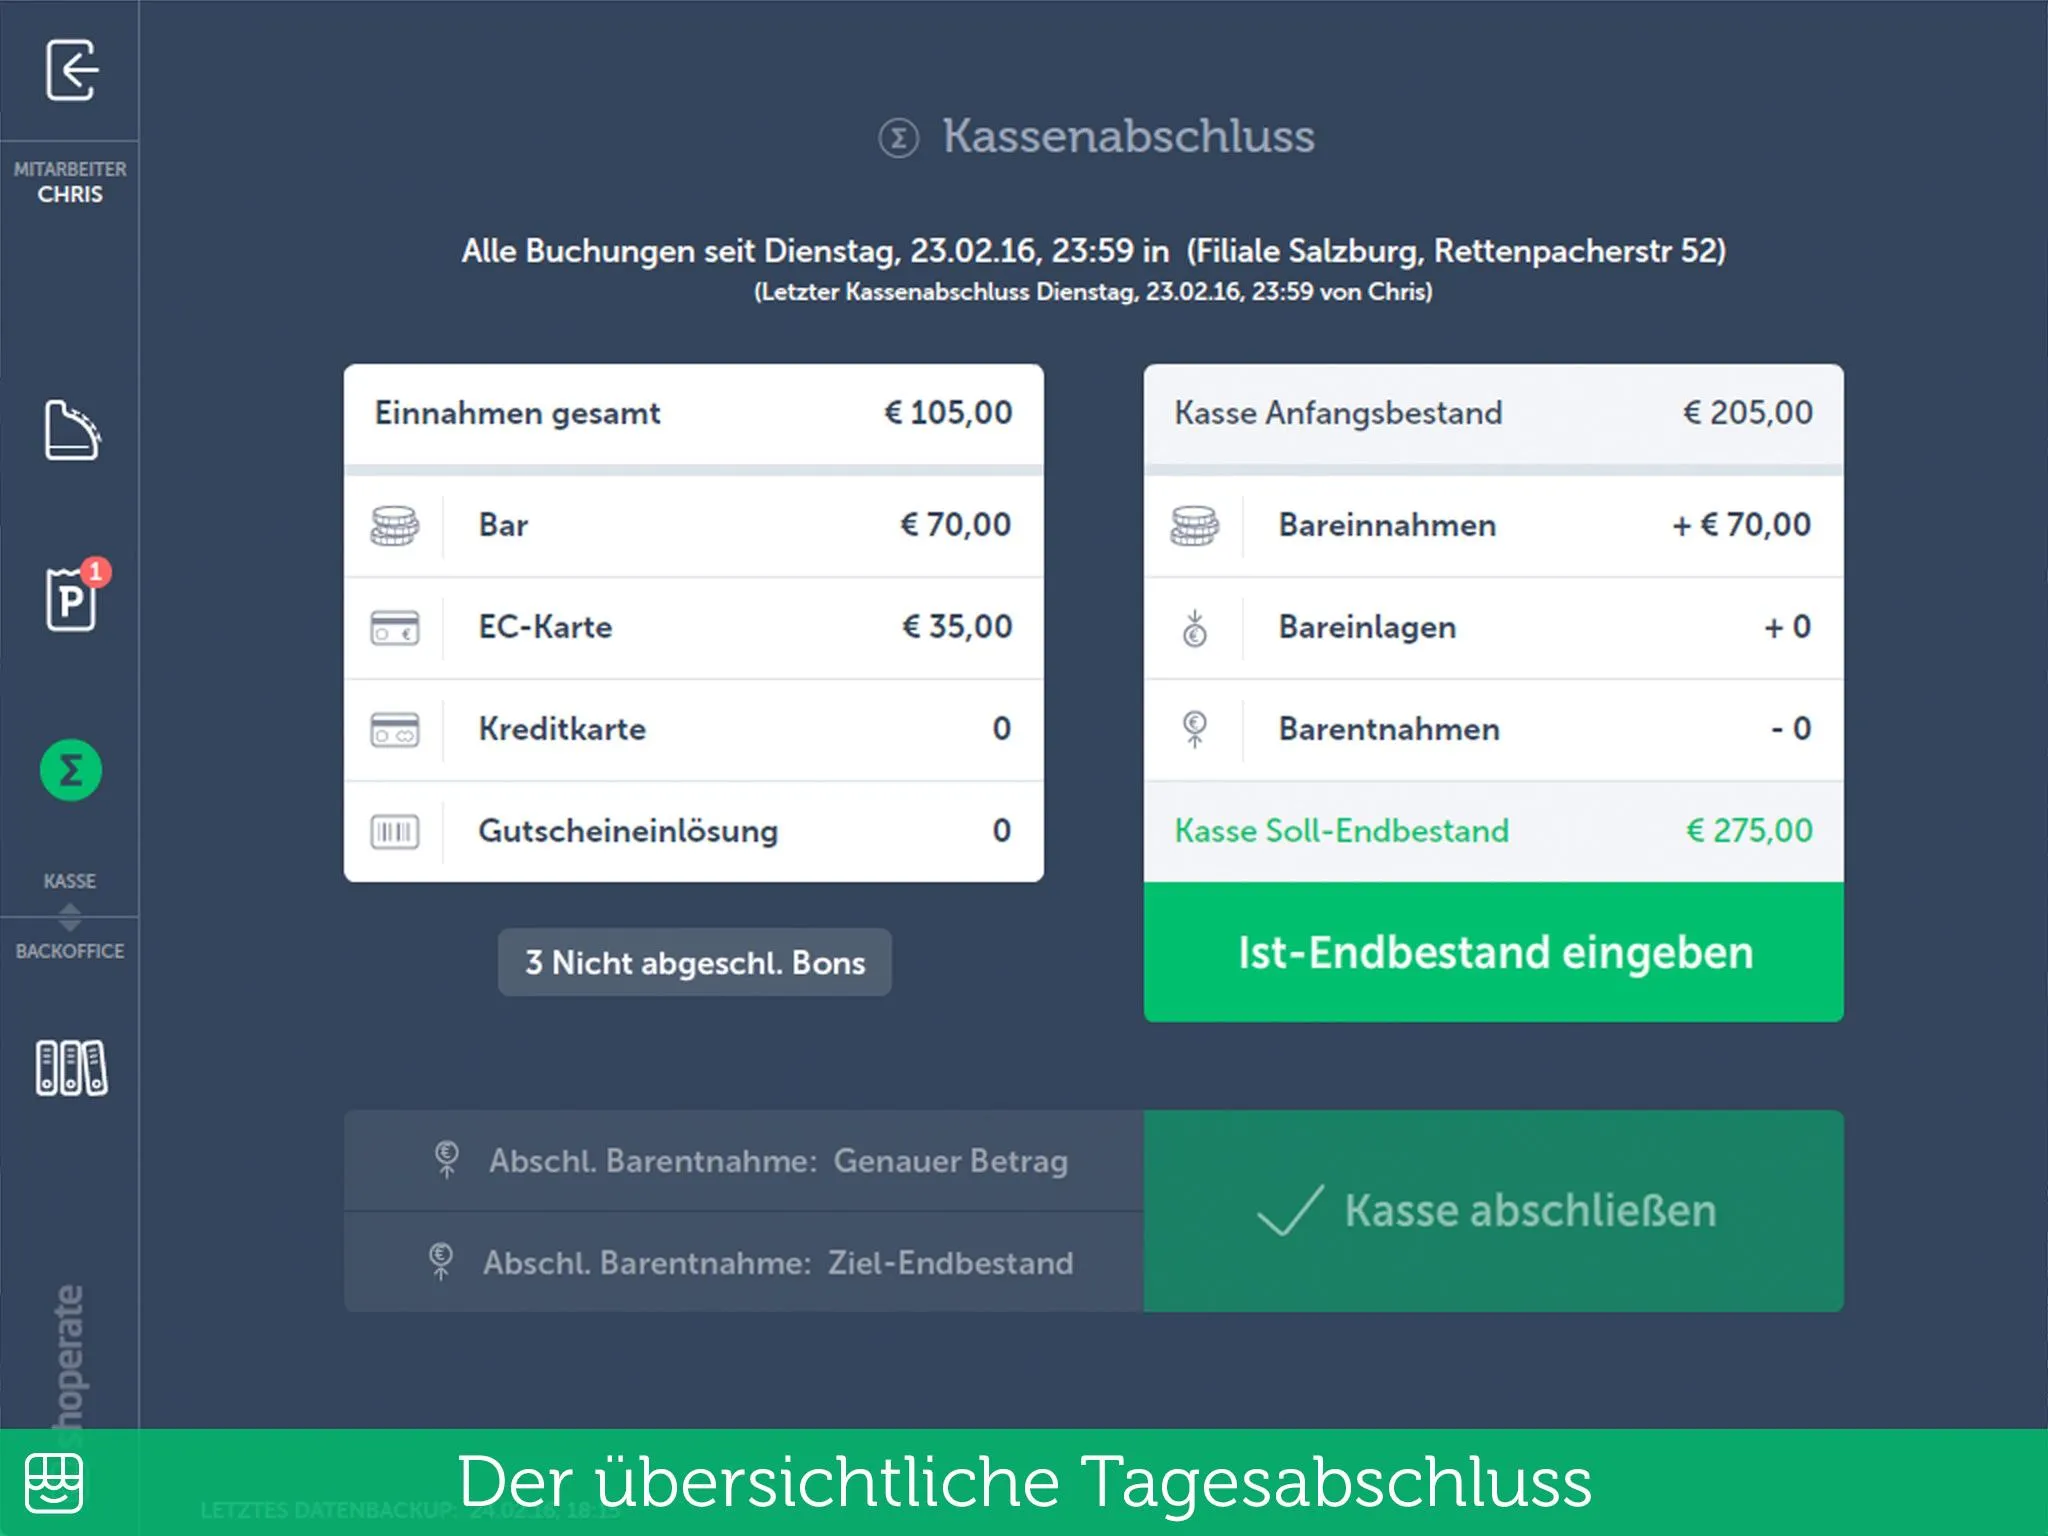
Task: Open the backoffice binders icon
Action: coord(71,1067)
